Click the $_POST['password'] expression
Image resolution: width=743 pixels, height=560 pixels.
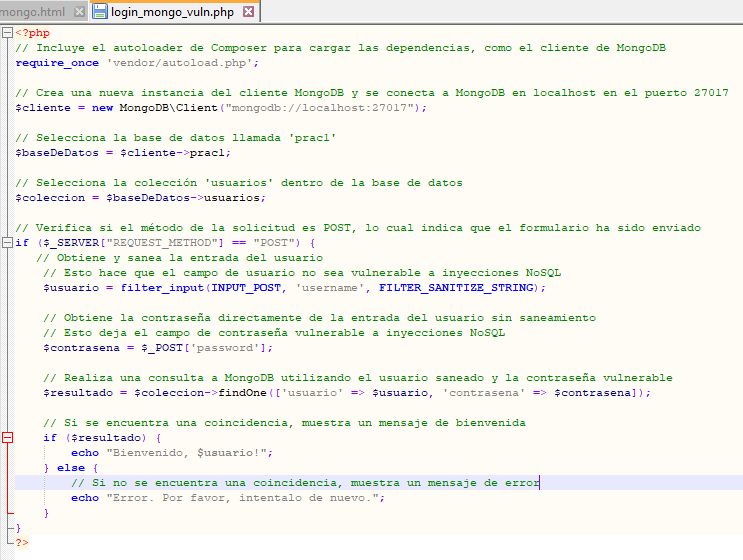204,348
